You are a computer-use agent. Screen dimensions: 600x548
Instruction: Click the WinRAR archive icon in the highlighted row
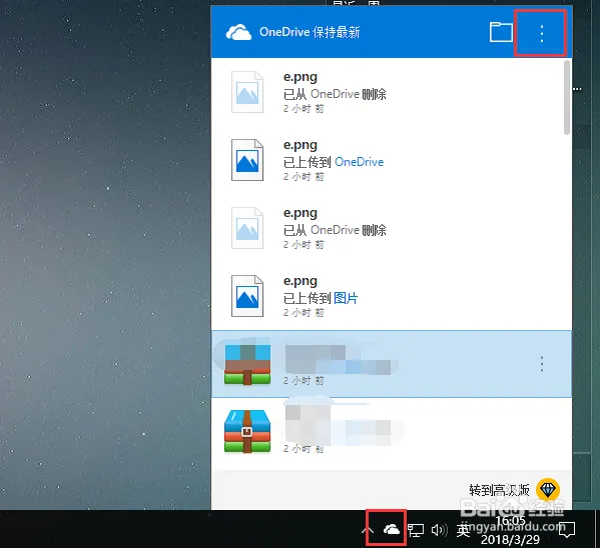coord(247,365)
